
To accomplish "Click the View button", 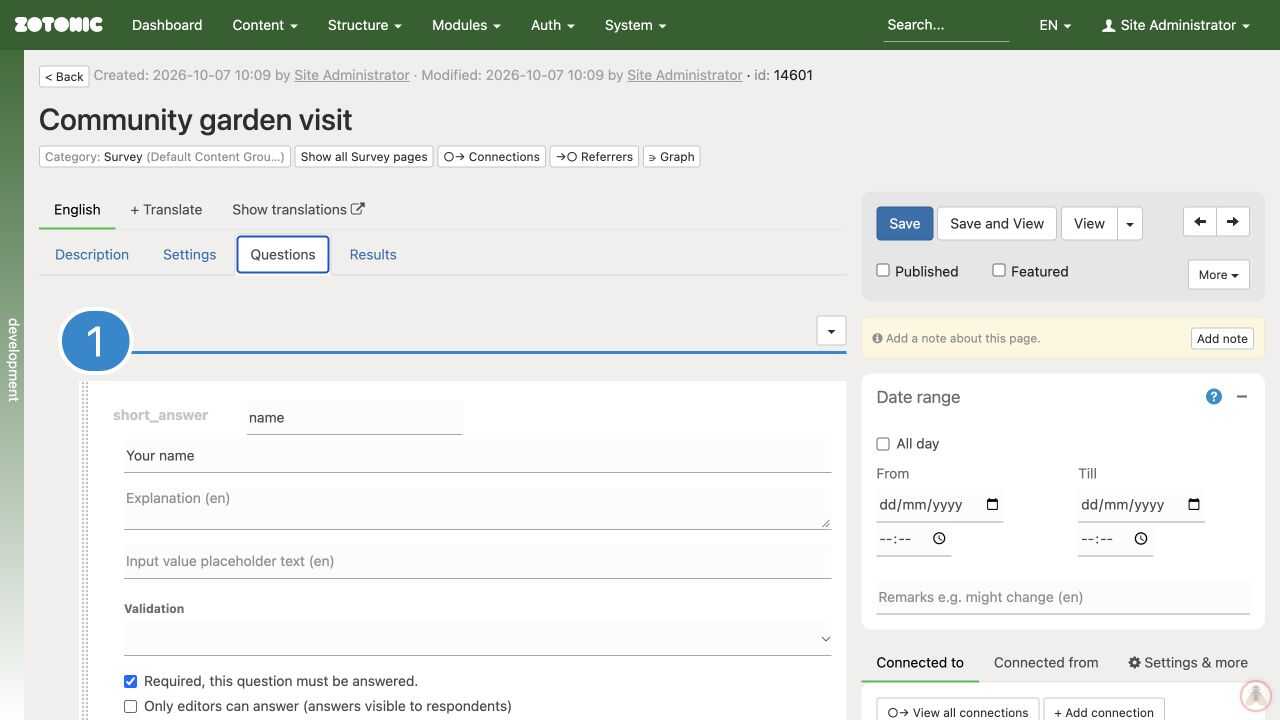I will click(1089, 223).
